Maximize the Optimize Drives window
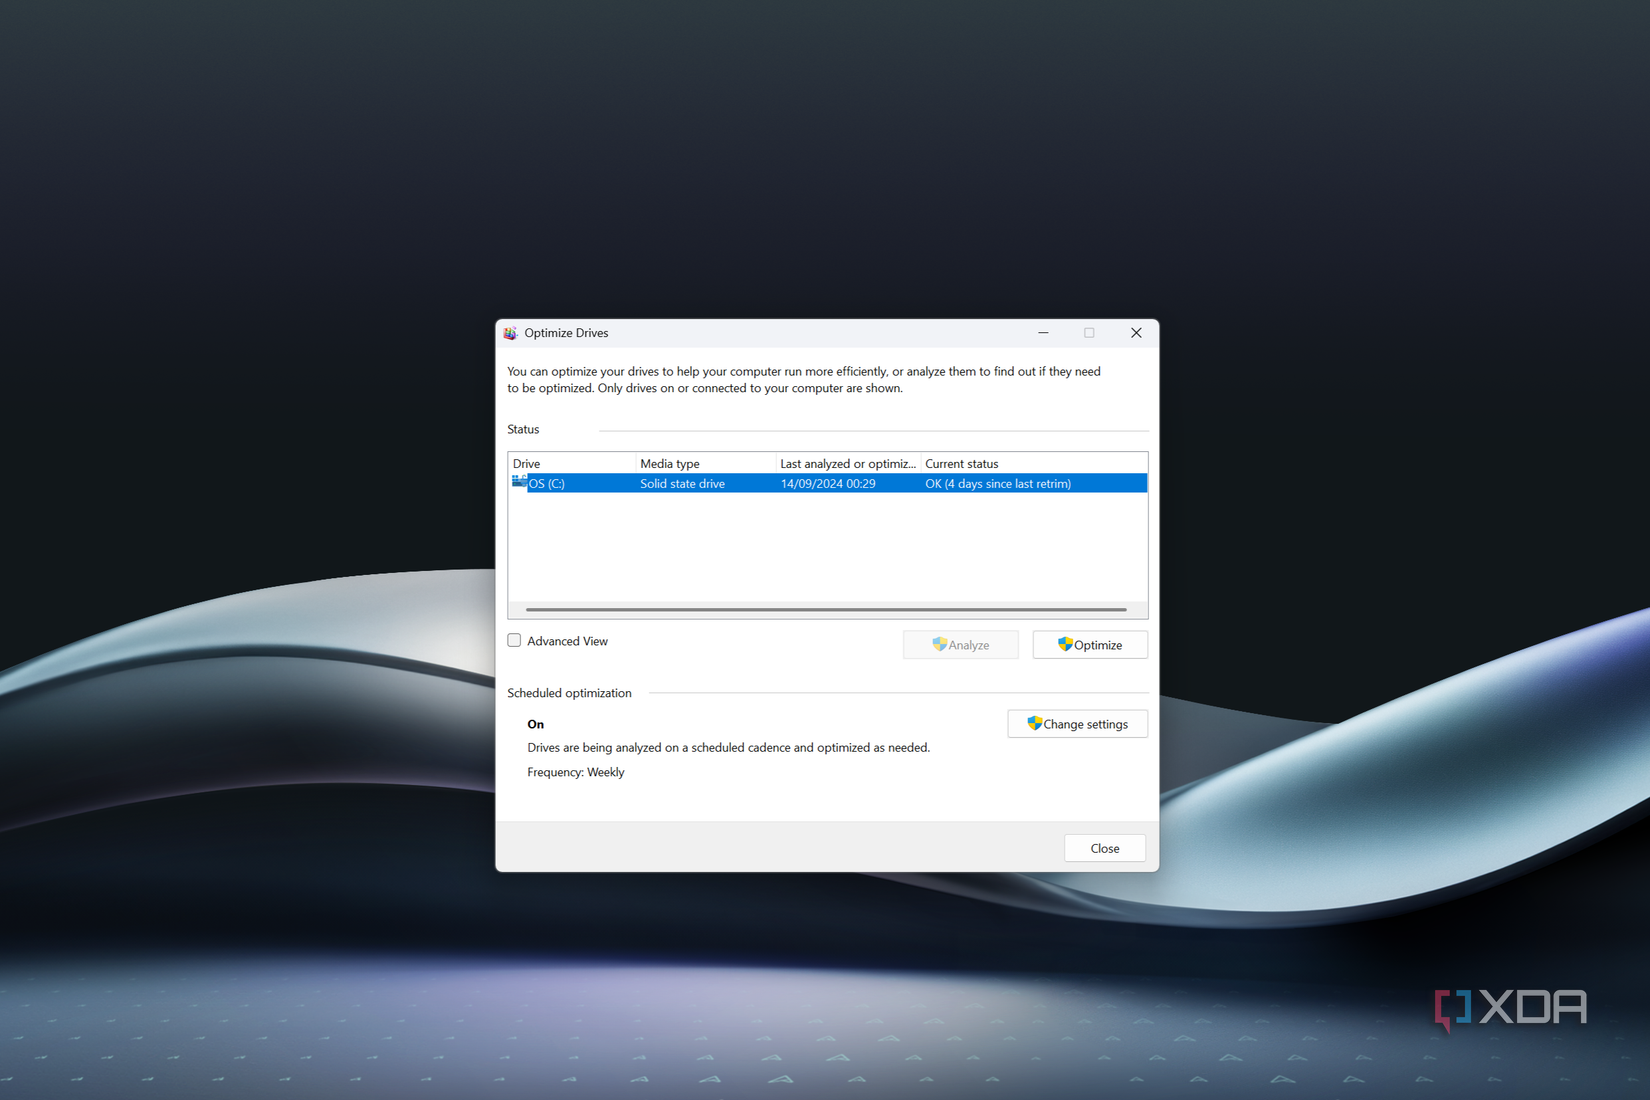Screen dimensions: 1650x1100 [x=1089, y=333]
